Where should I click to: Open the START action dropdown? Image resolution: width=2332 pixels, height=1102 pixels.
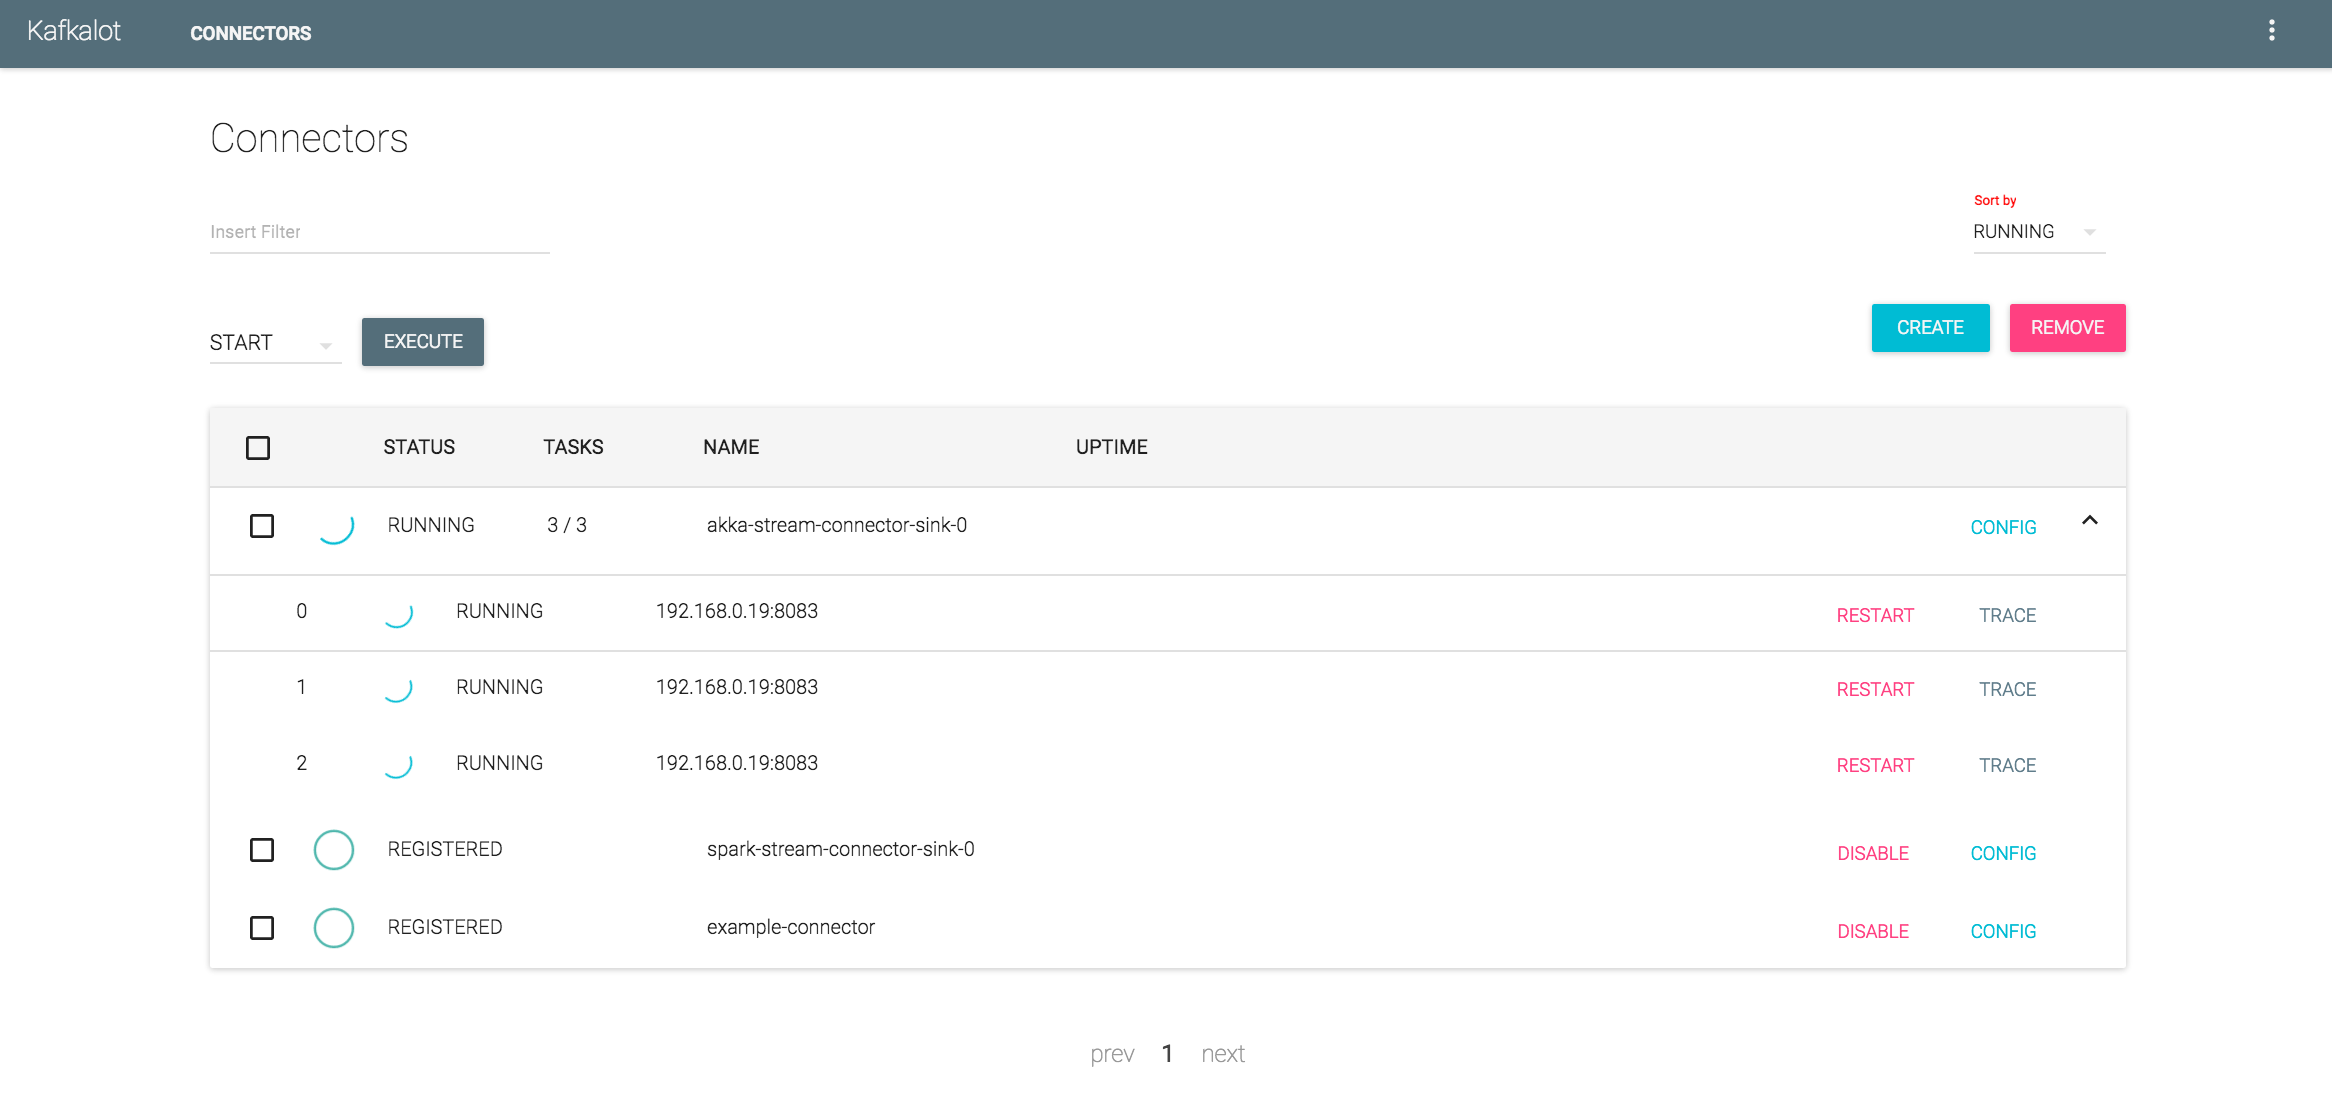pos(274,343)
